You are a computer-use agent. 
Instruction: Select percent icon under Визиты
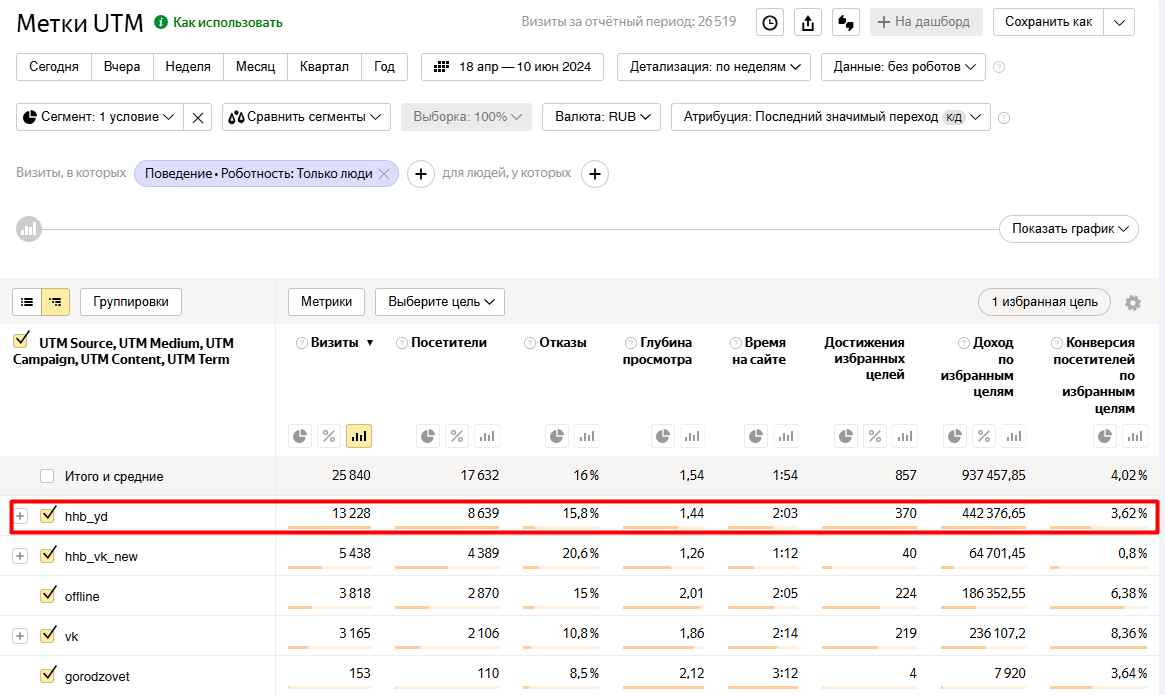point(329,436)
